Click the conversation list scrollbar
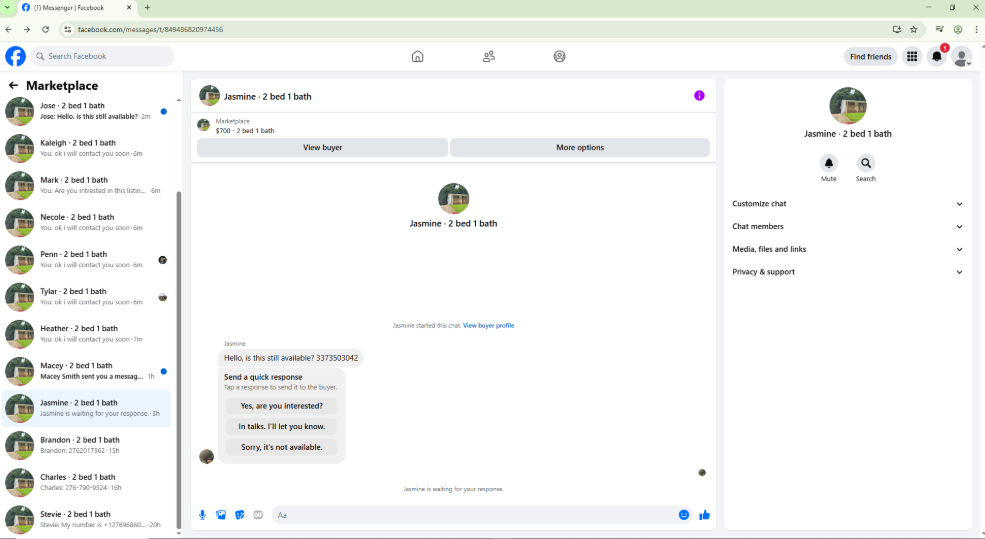The height and width of the screenshot is (539, 985). (178, 359)
